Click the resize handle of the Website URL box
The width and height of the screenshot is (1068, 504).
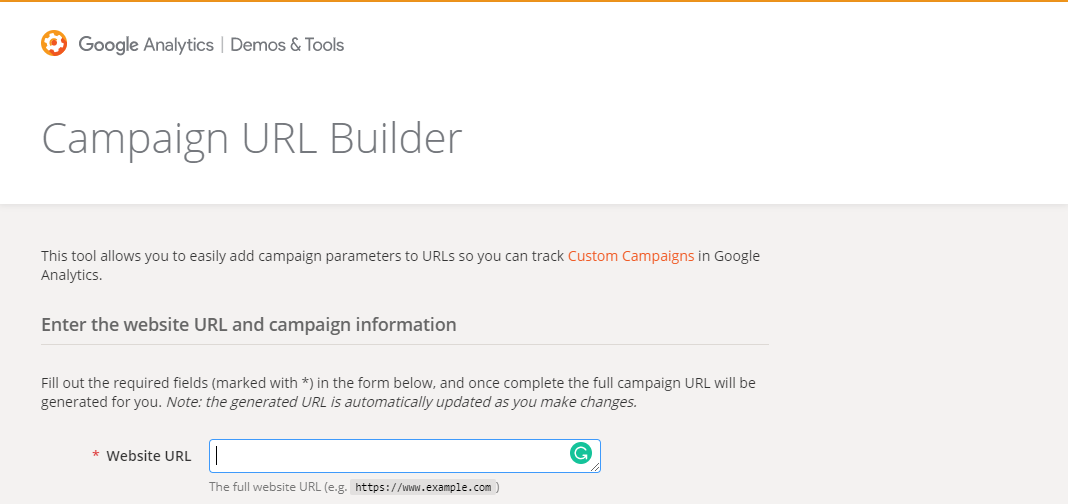coord(595,467)
